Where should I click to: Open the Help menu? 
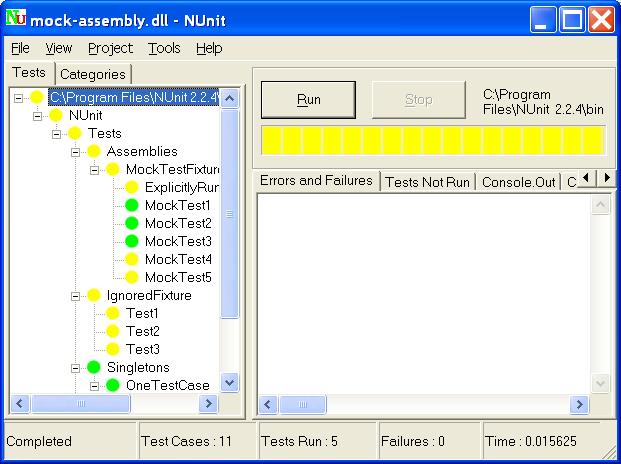click(209, 48)
